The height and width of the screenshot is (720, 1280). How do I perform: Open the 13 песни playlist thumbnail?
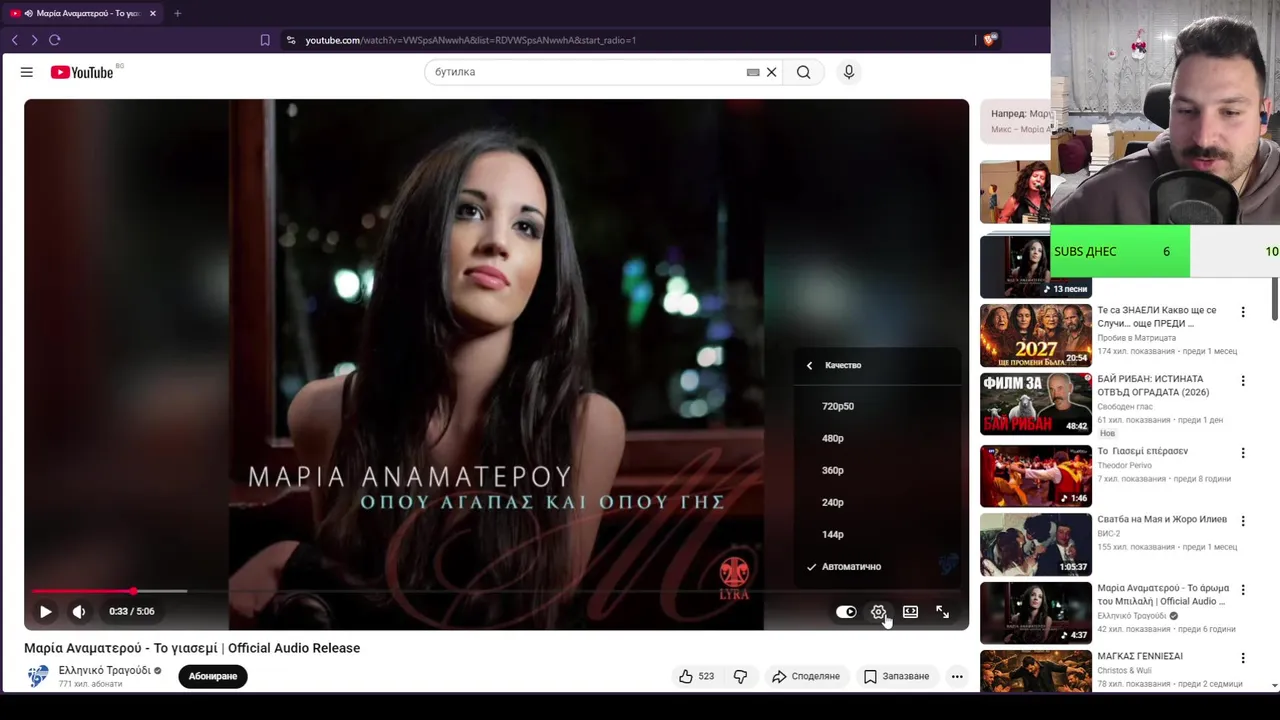[x=1036, y=266]
